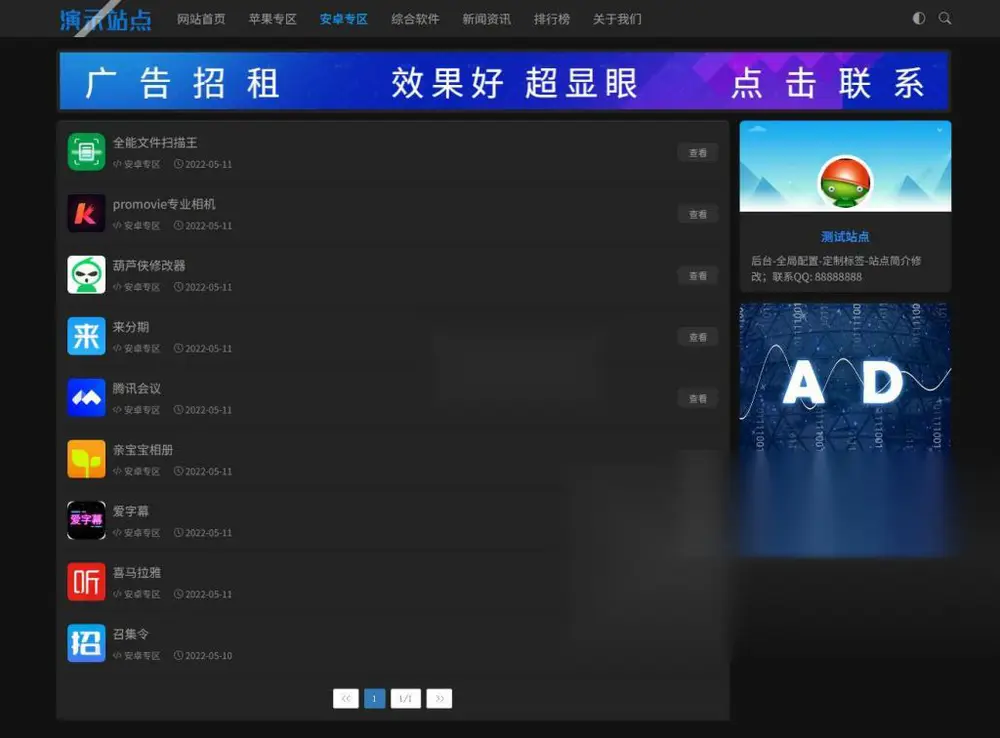This screenshot has height=738, width=1000.
Task: Click the sidebar mountain header image
Action: [x=845, y=166]
